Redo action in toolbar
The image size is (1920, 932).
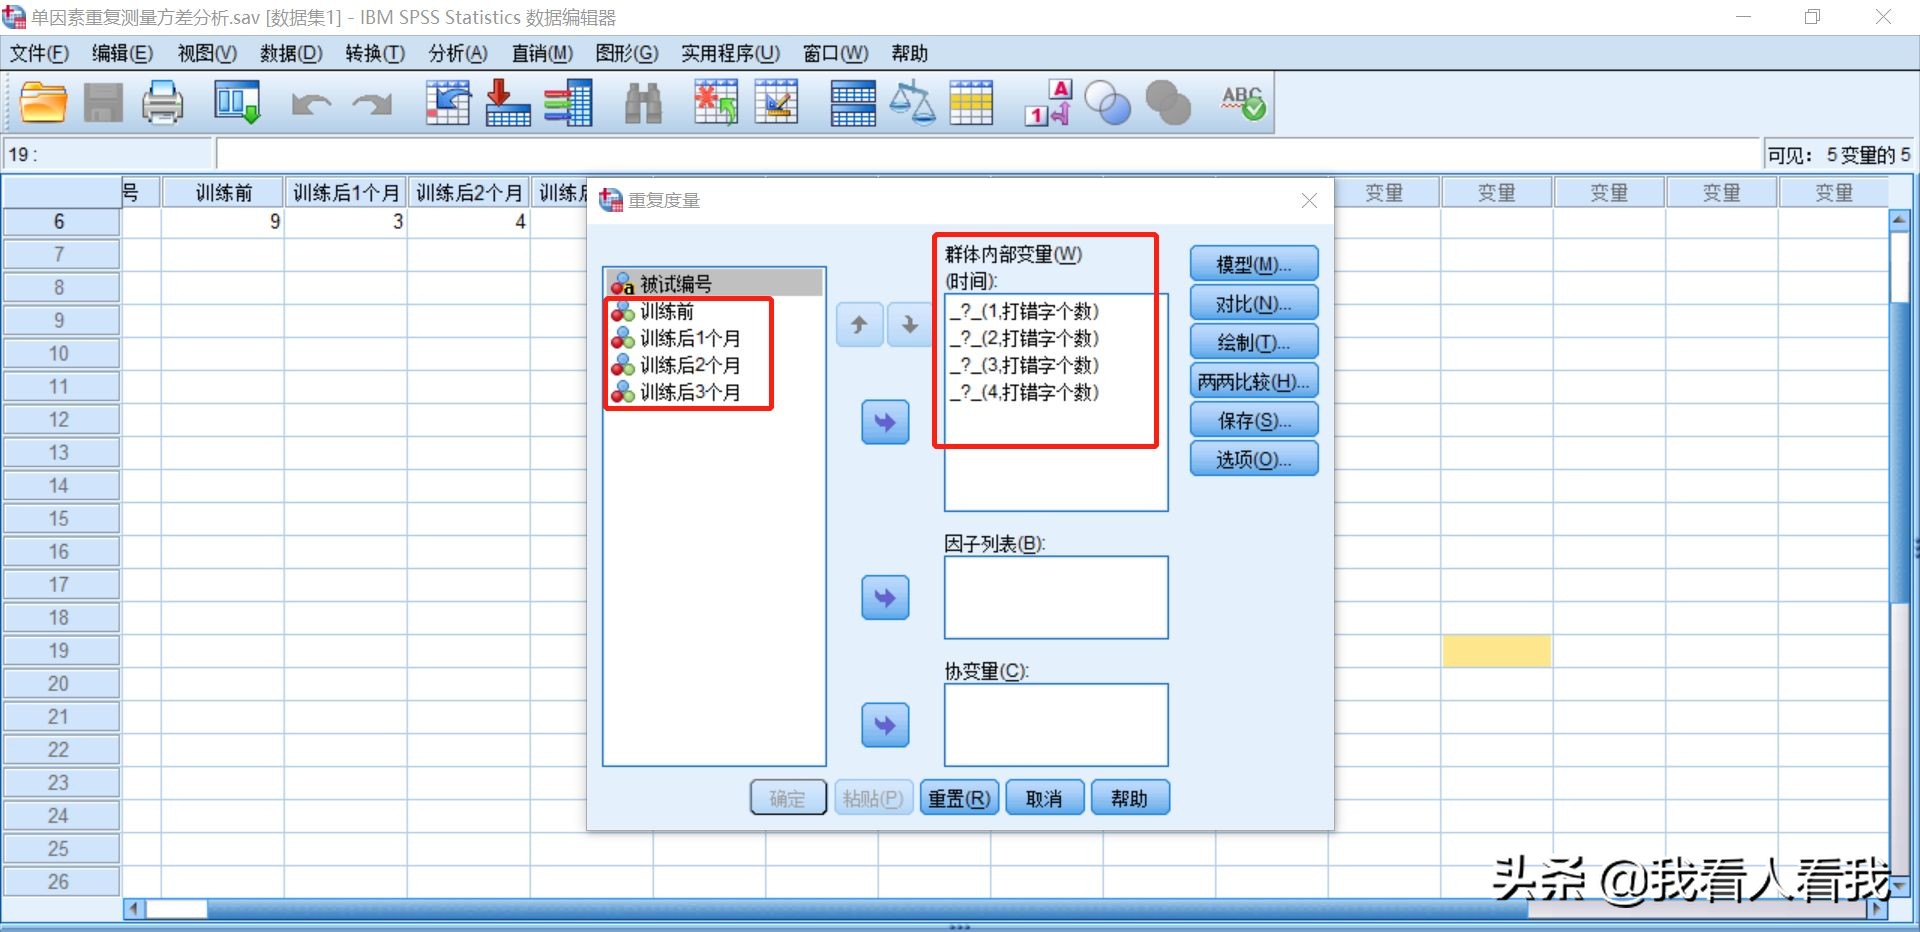(x=372, y=103)
